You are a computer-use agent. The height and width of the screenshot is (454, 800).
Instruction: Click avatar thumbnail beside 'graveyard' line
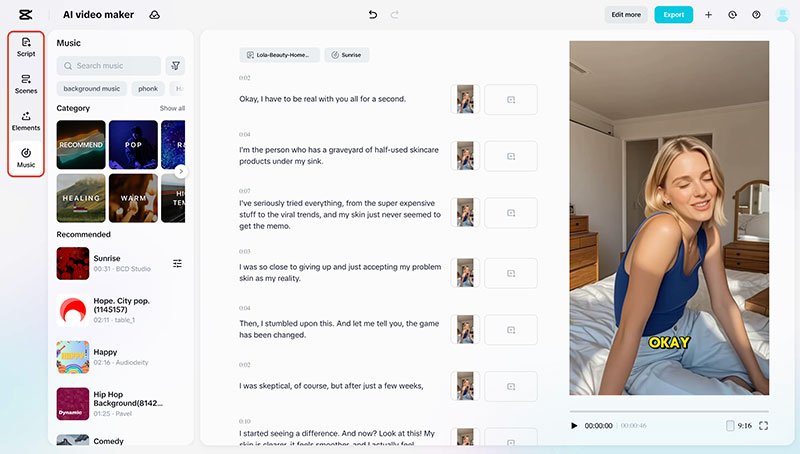465,156
